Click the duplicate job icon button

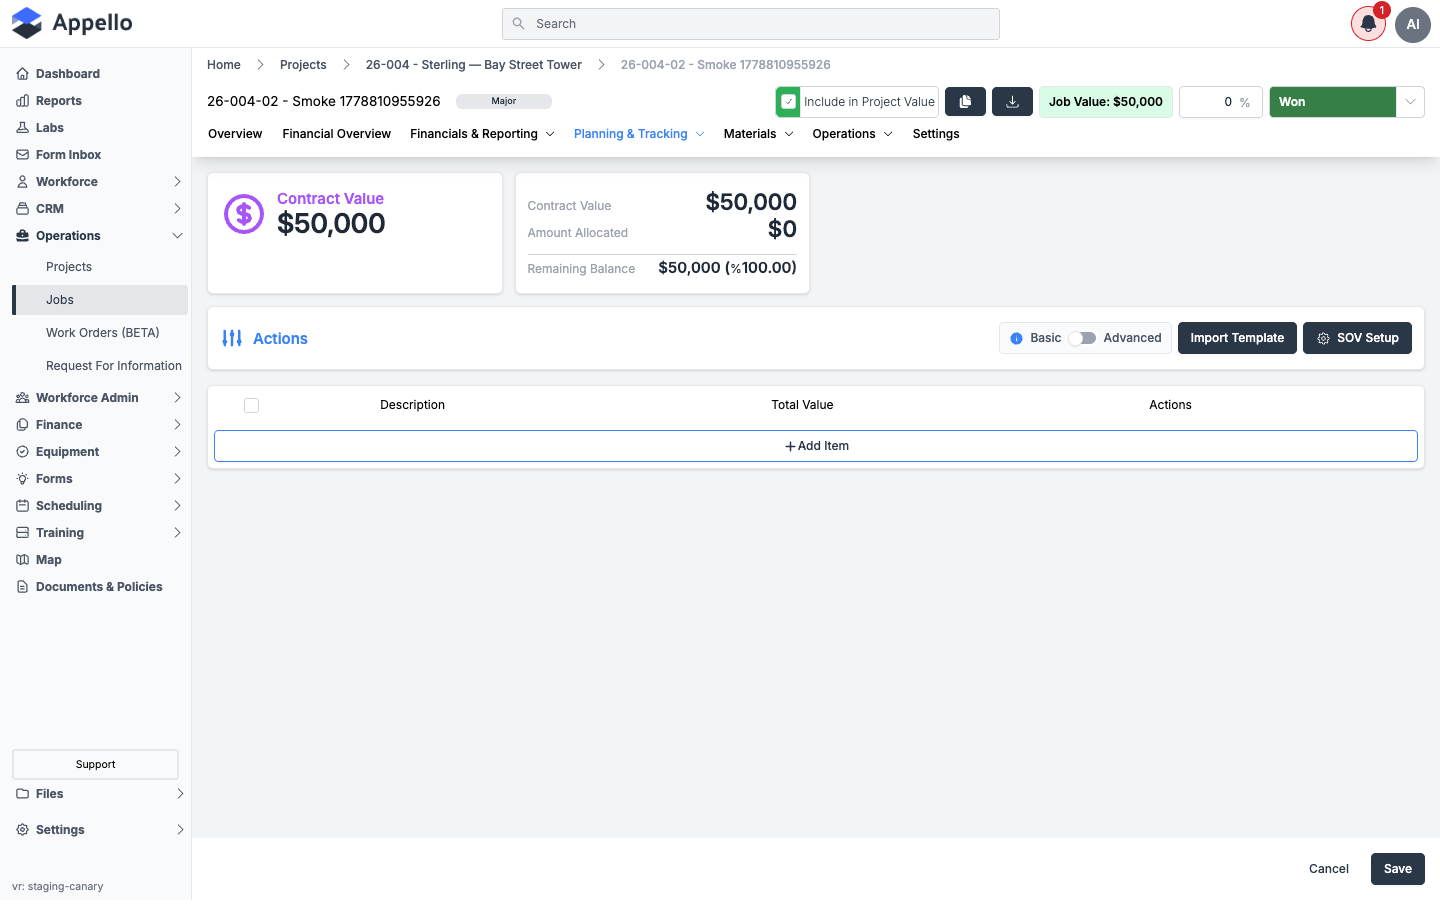point(965,102)
